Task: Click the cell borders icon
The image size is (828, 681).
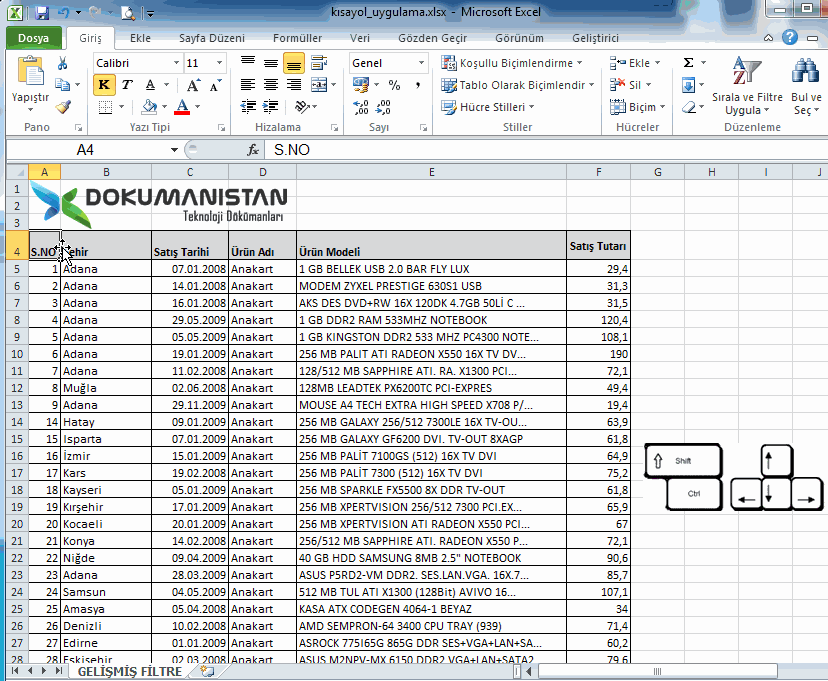Action: point(106,107)
